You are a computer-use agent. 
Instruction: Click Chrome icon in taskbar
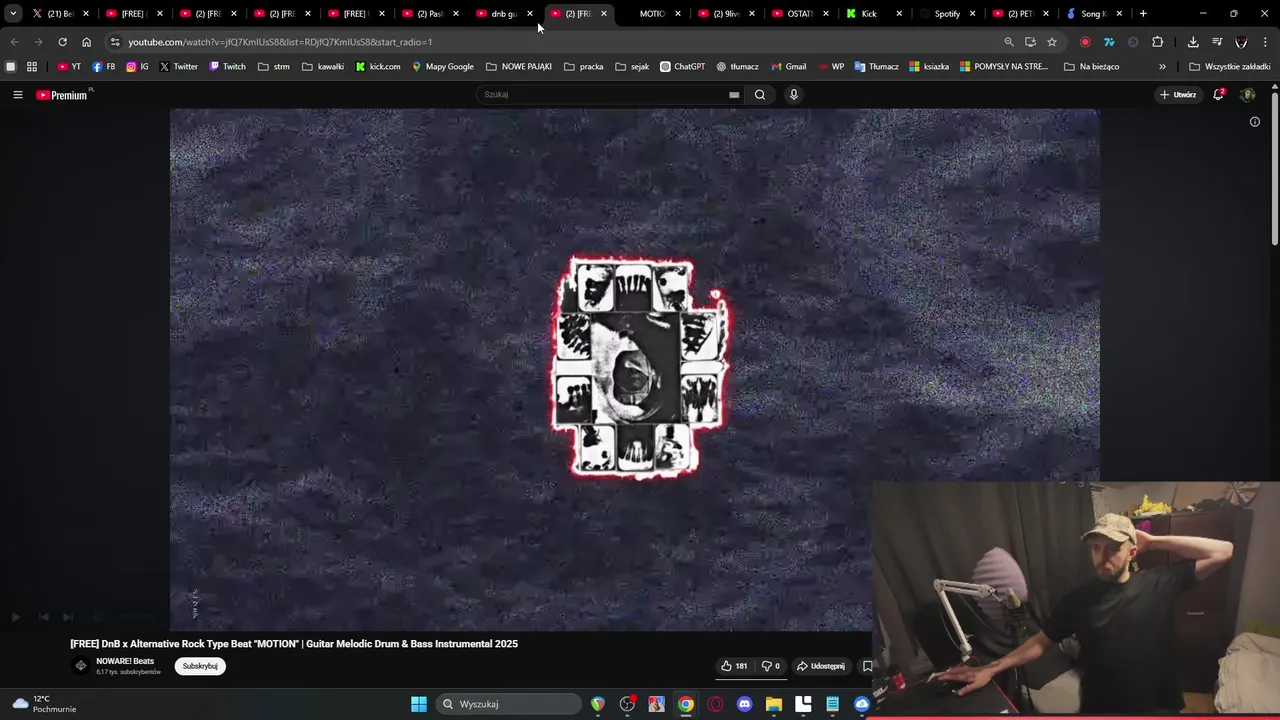[x=686, y=704]
